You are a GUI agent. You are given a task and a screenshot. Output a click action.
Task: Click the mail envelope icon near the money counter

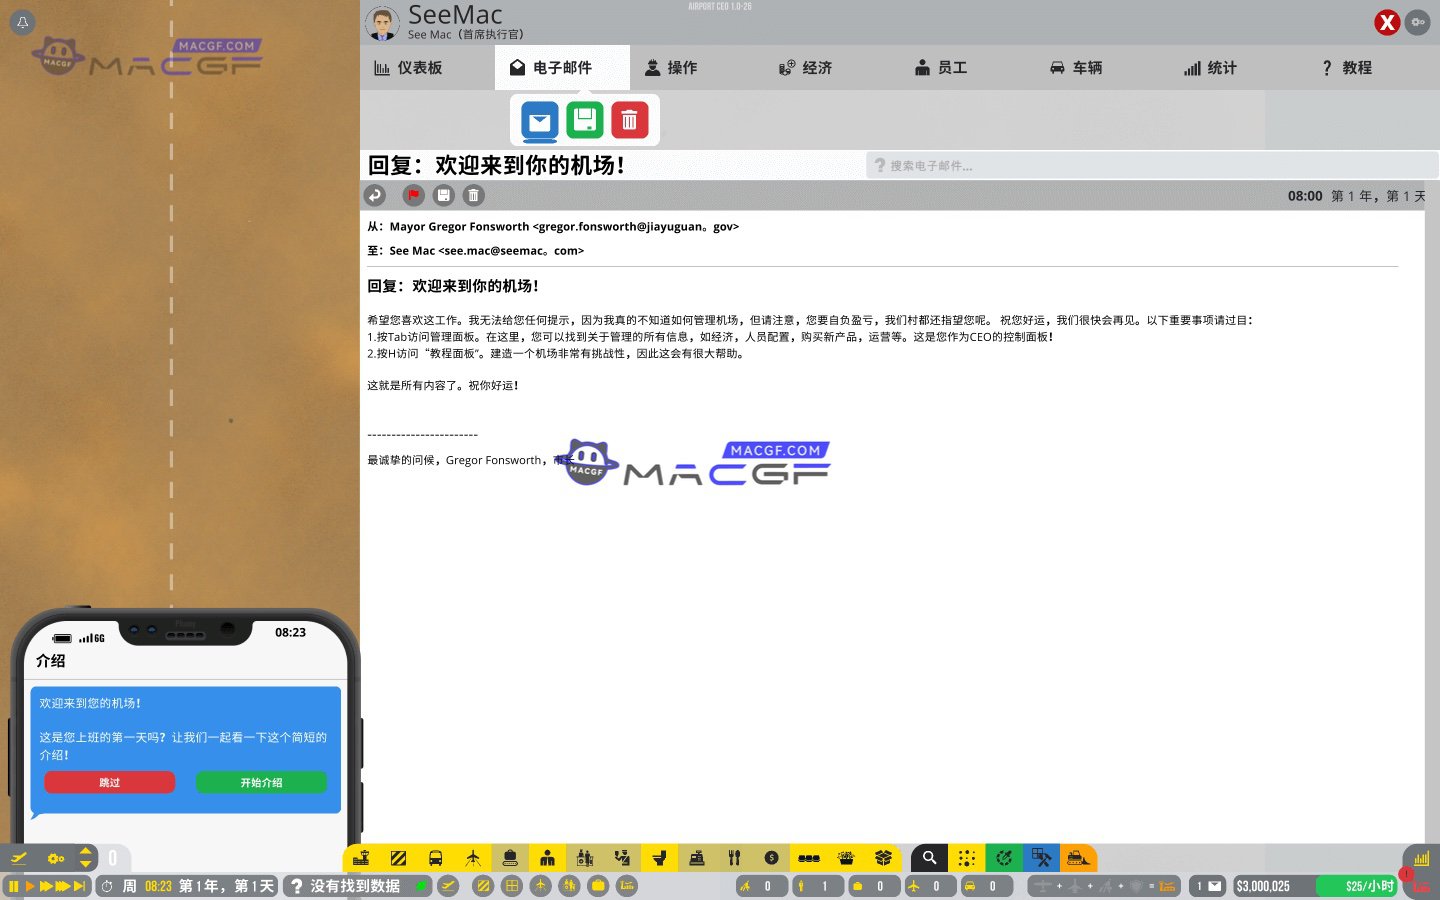pos(1213,886)
